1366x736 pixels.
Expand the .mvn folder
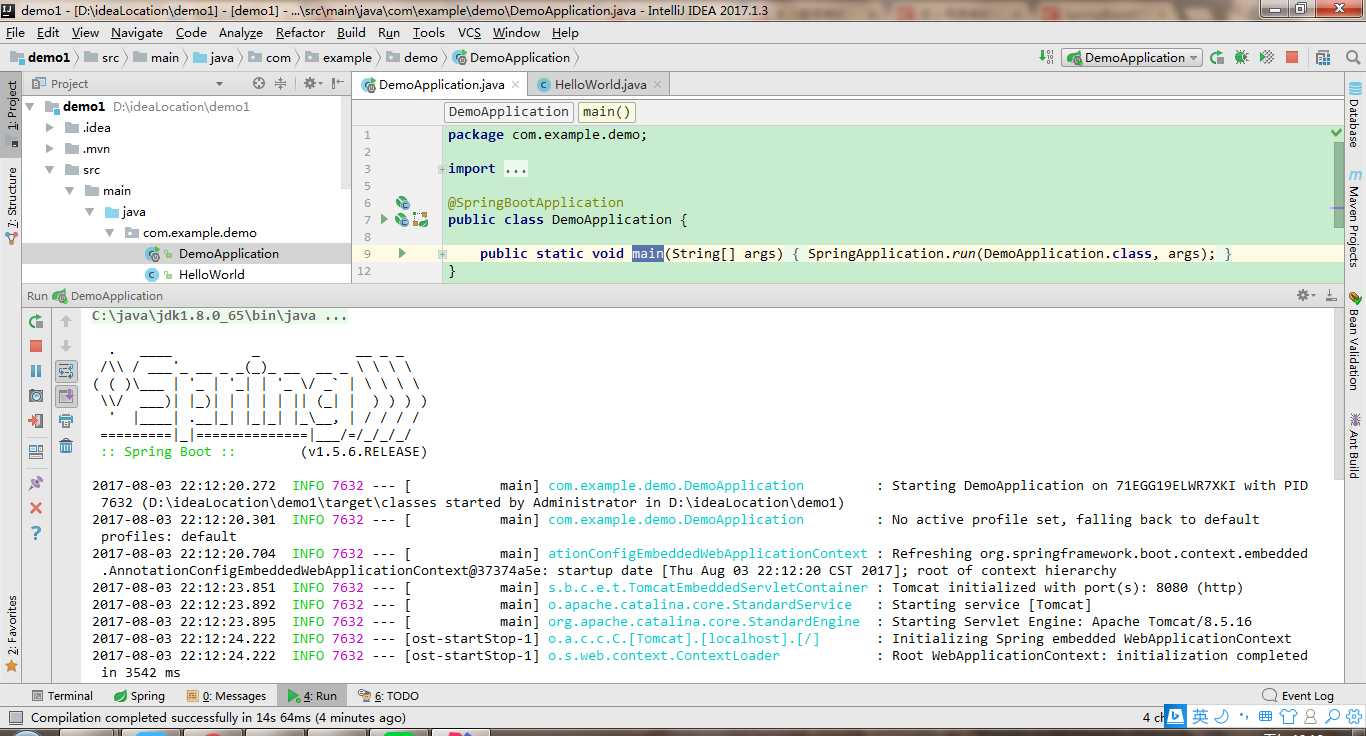tap(50, 149)
